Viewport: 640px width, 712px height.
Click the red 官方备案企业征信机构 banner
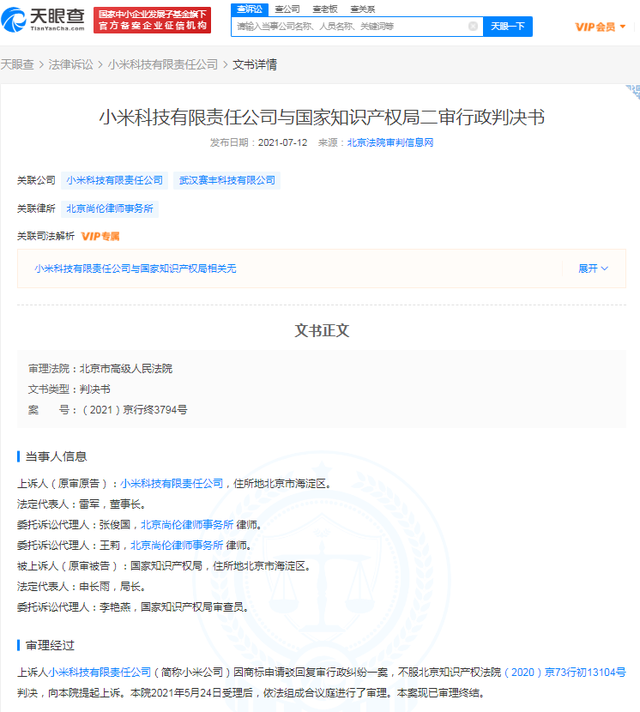pos(153,18)
